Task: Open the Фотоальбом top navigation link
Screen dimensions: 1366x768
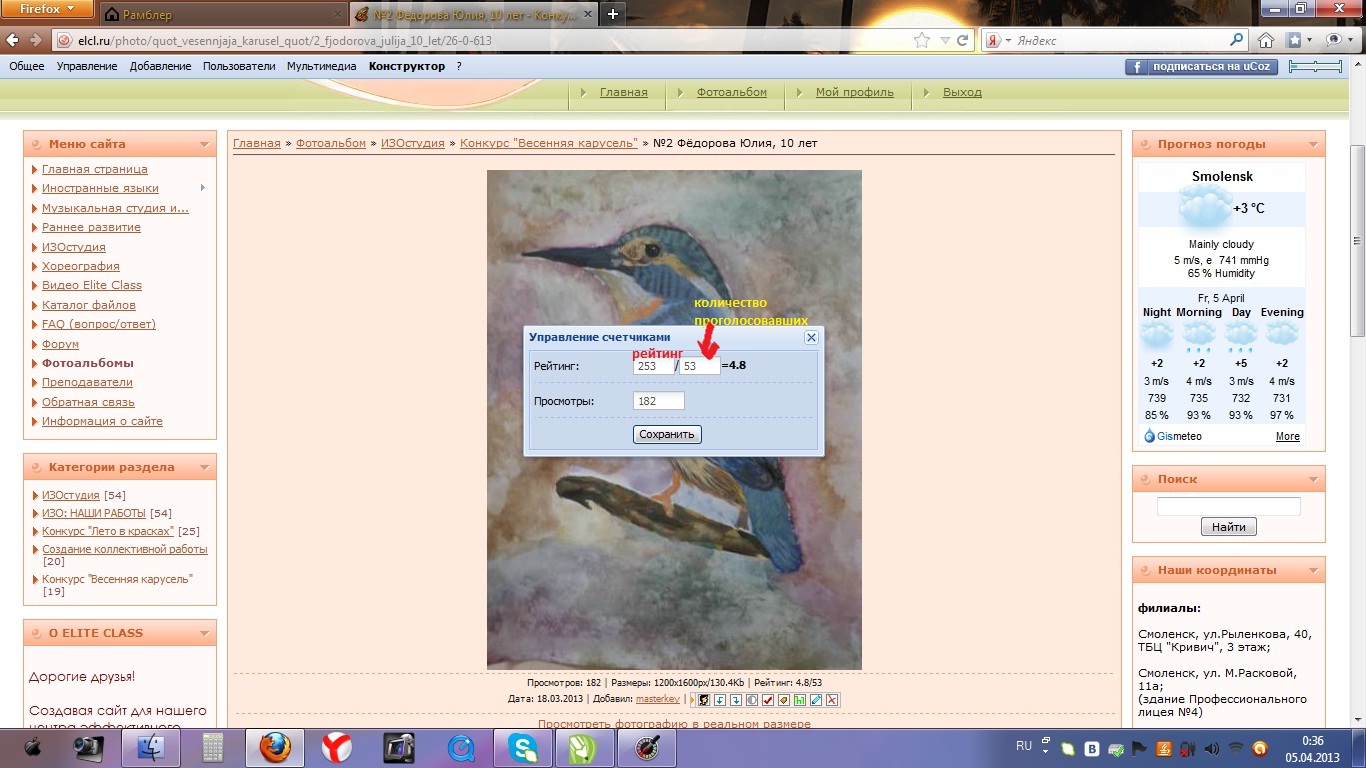Action: 732,92
